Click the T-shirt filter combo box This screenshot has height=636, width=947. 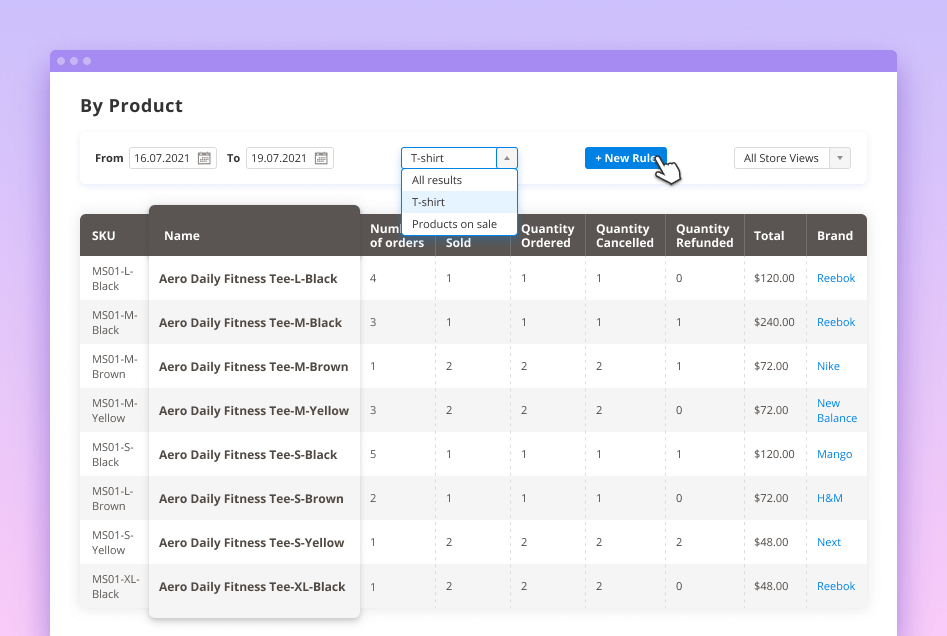[449, 158]
